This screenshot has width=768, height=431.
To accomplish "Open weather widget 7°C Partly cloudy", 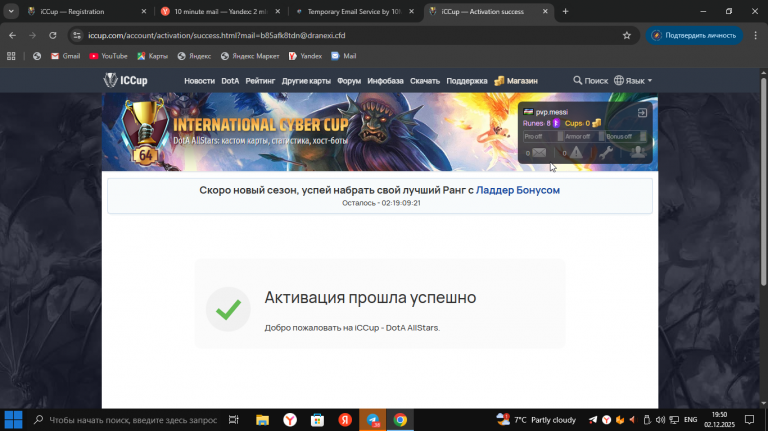I will pos(537,420).
